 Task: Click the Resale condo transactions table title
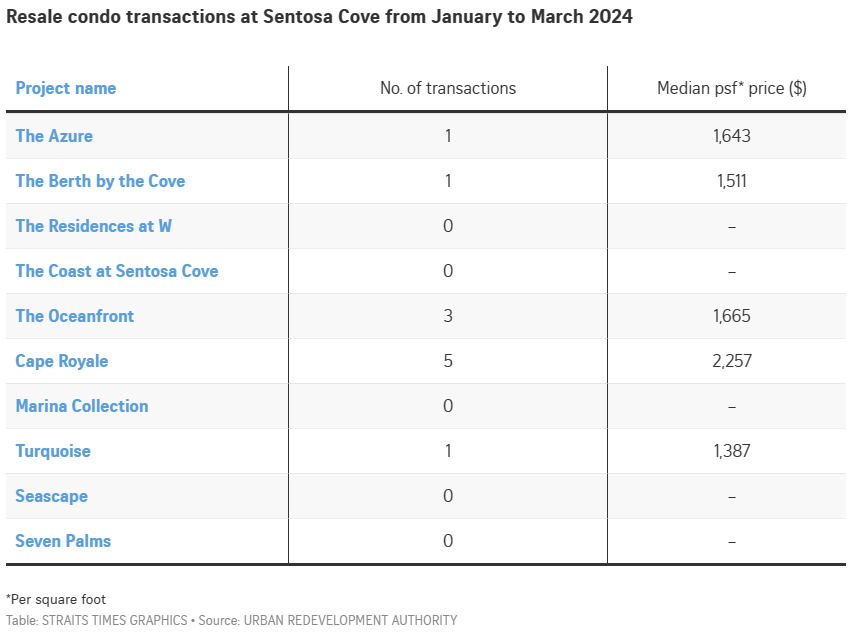coord(319,17)
